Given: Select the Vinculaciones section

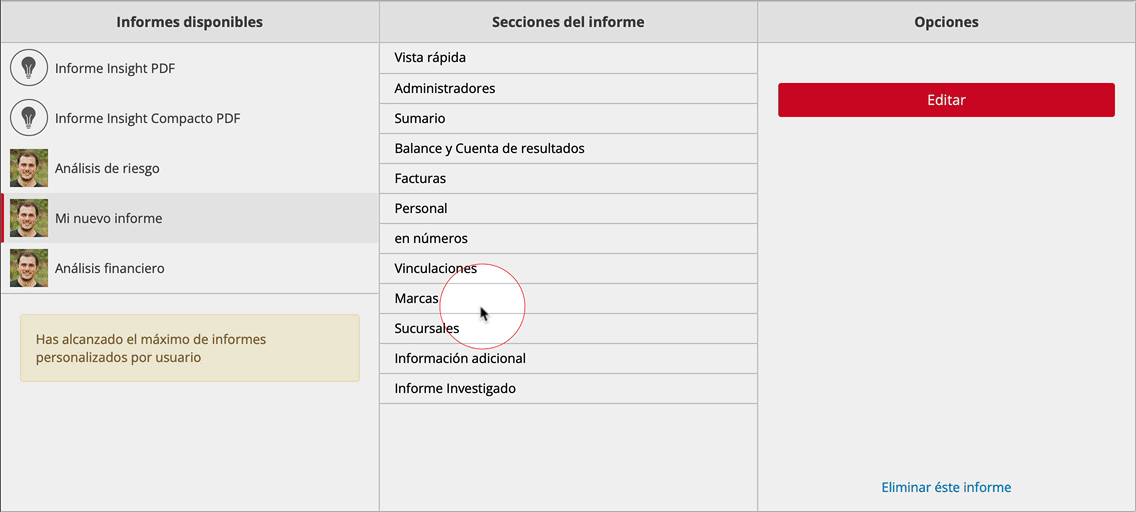Looking at the screenshot, I should [x=568, y=269].
